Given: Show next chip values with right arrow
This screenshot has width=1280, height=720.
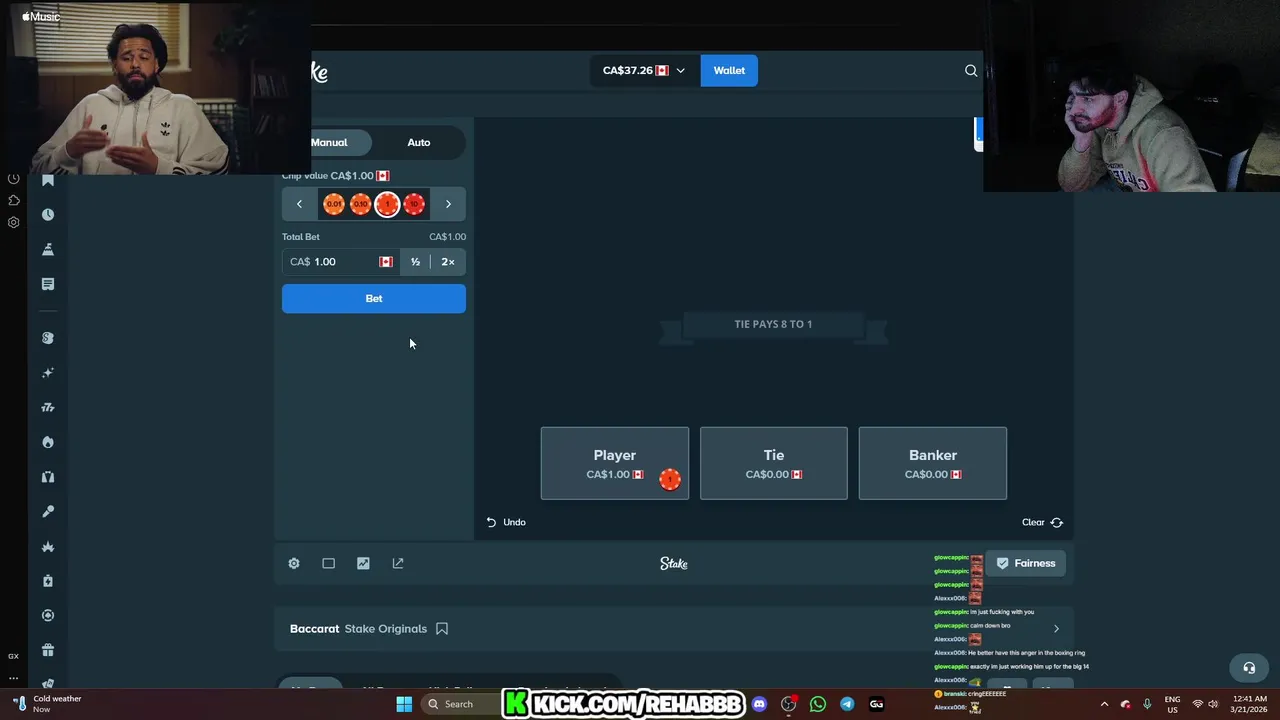Looking at the screenshot, I should point(448,204).
